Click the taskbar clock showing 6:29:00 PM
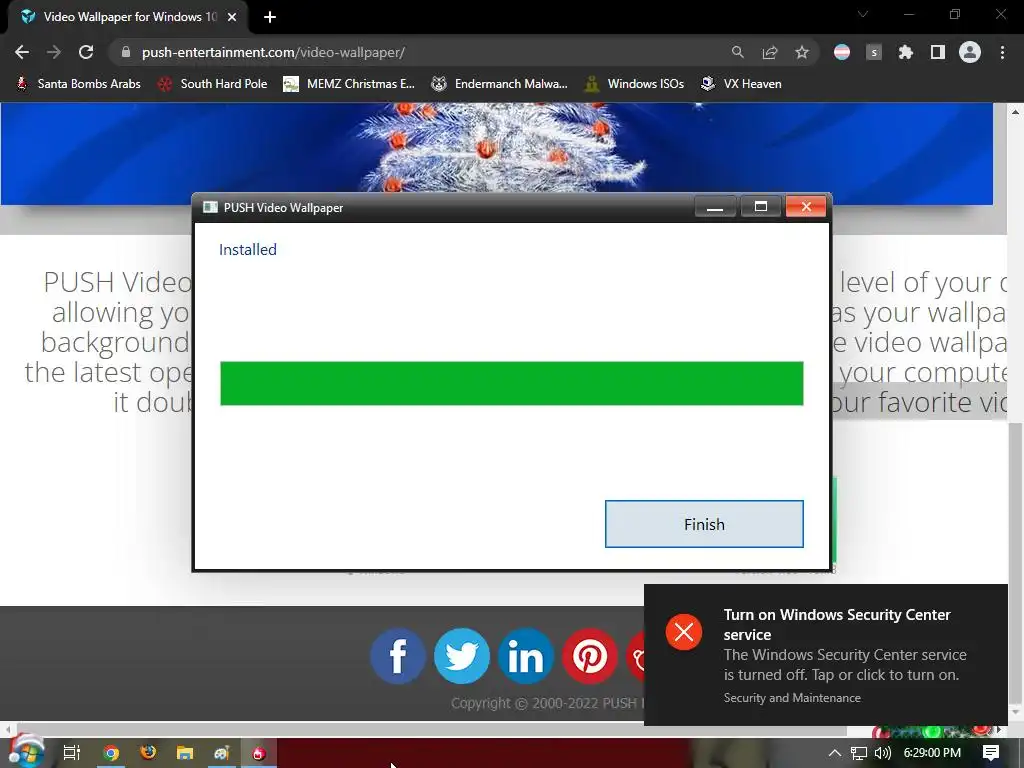The width and height of the screenshot is (1024, 768). (x=932, y=753)
